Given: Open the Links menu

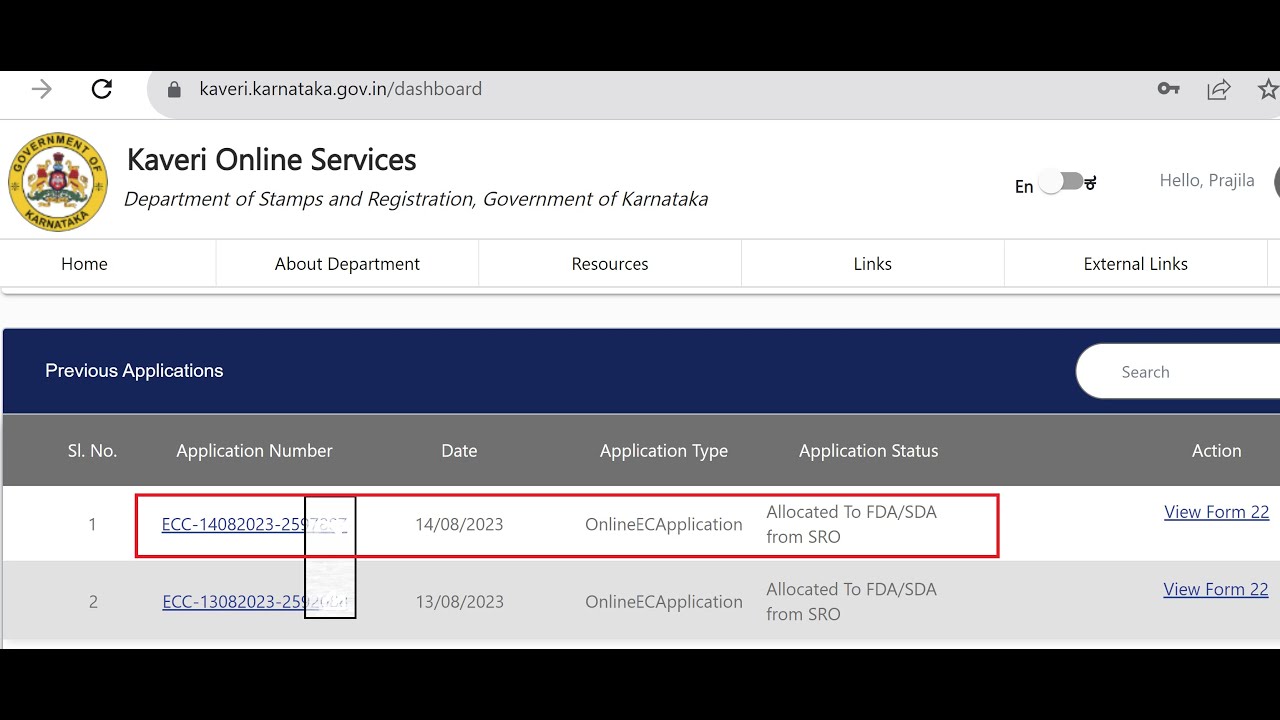Looking at the screenshot, I should (x=873, y=264).
